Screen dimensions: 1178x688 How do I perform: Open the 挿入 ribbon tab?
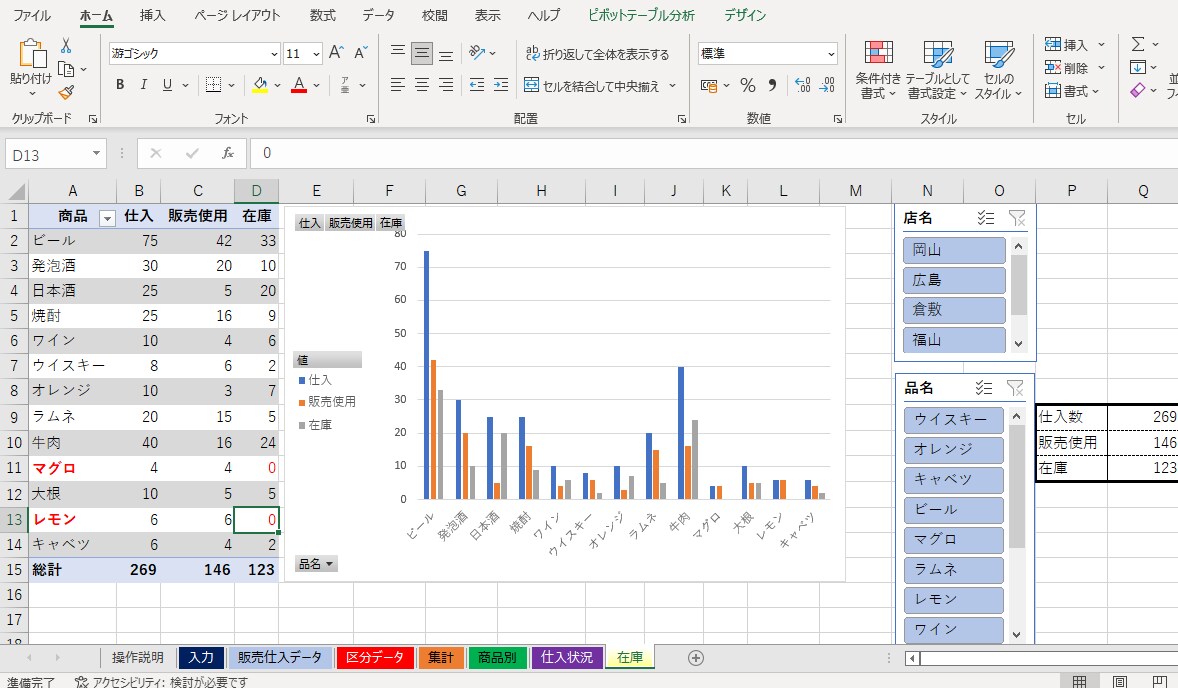coord(153,15)
